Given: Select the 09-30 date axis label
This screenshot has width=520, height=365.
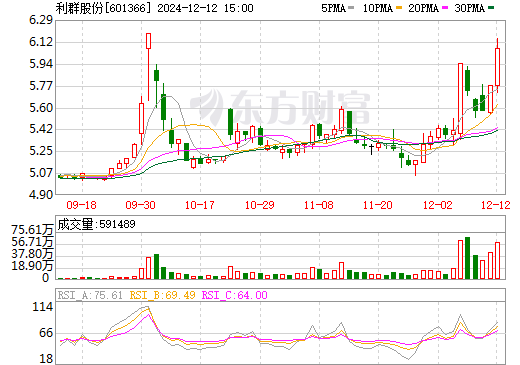Looking at the screenshot, I should [x=141, y=205].
